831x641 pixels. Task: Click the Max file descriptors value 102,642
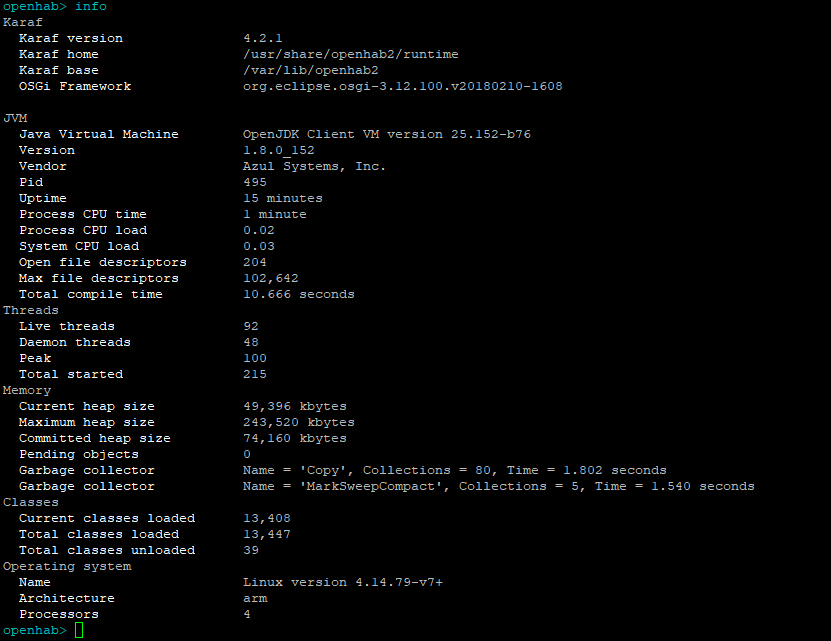[x=271, y=278]
